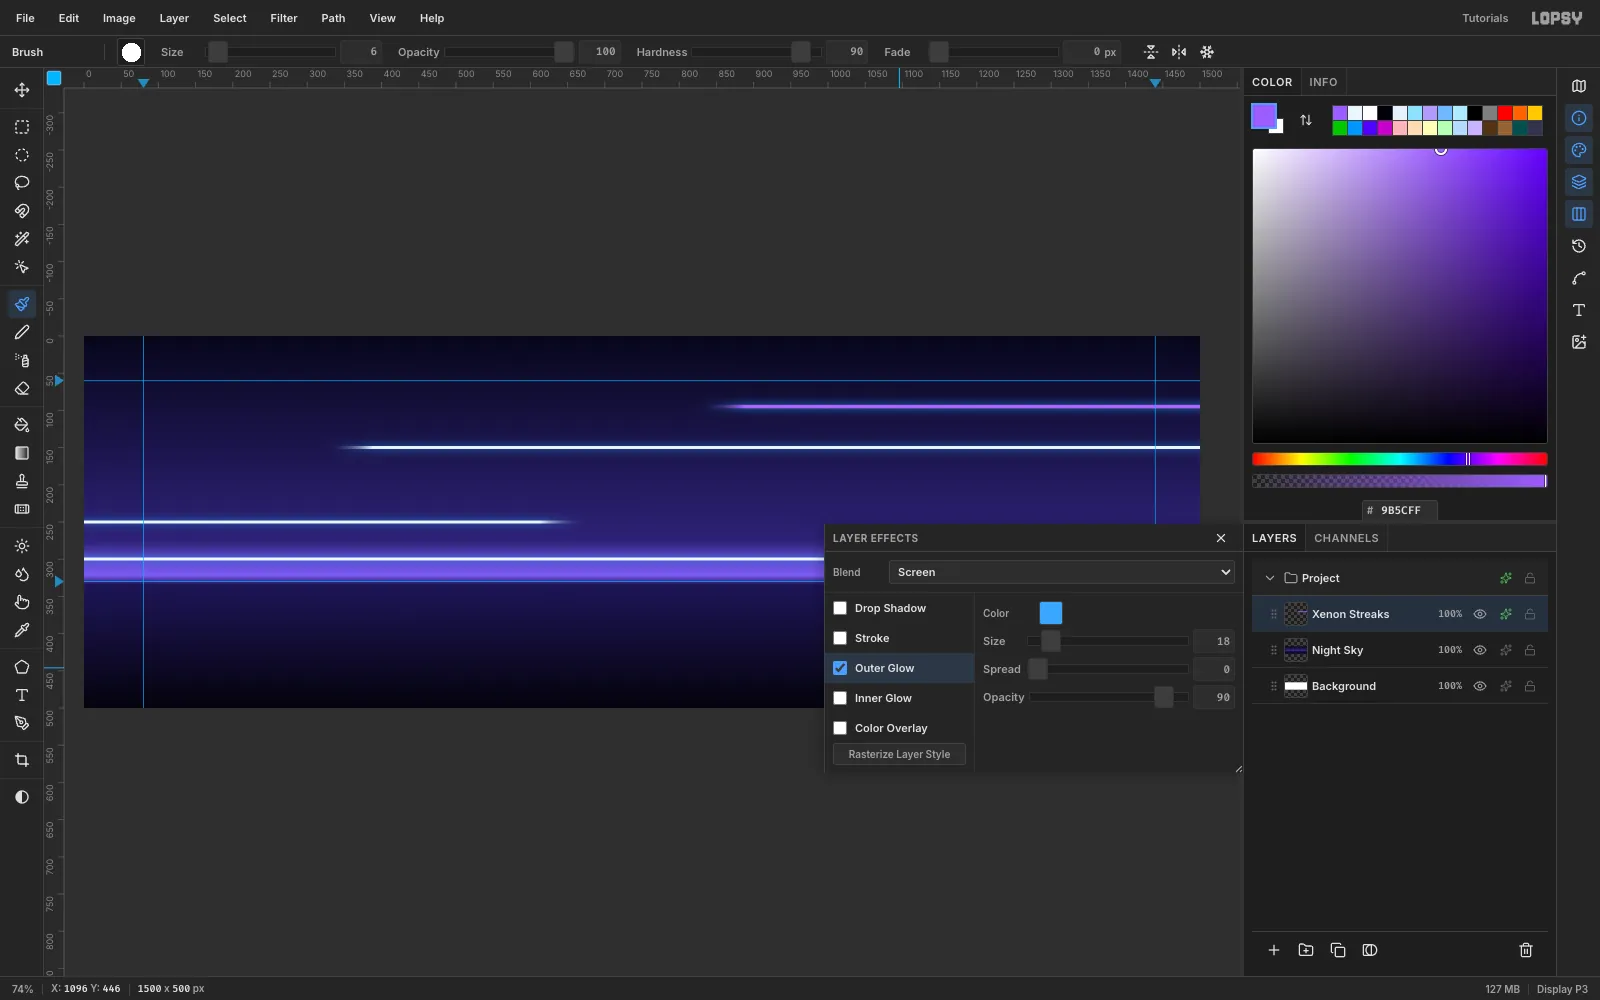Open the Path menu

tap(333, 18)
